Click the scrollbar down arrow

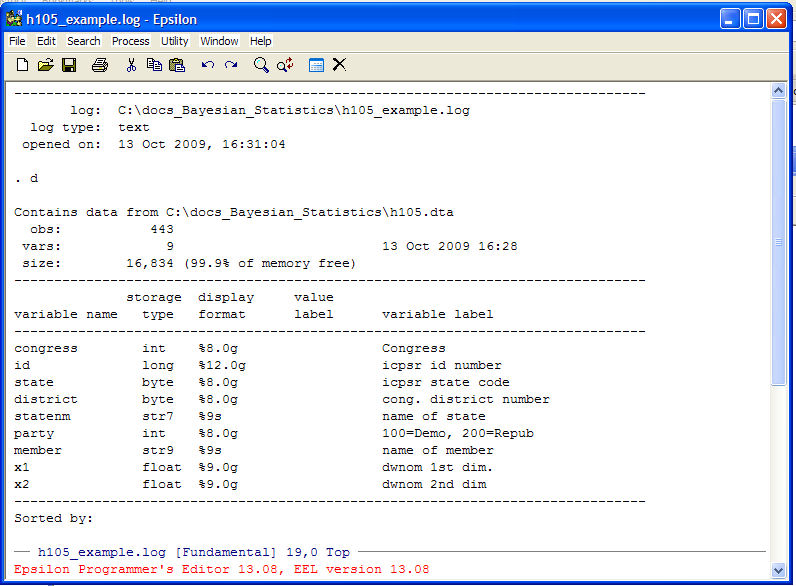(x=779, y=568)
